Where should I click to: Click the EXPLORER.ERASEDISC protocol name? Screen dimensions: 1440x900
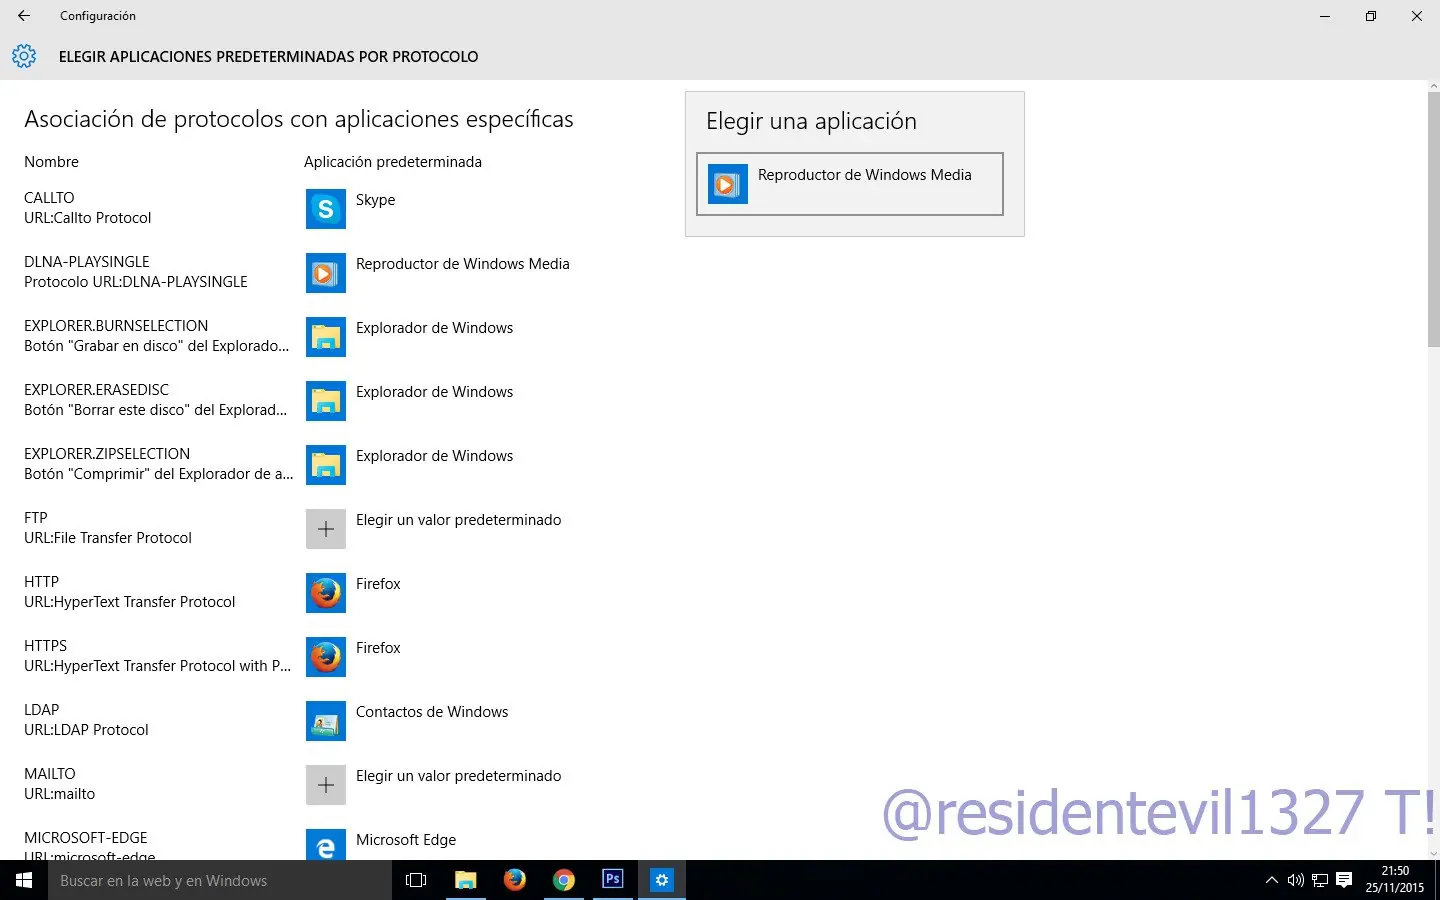(x=97, y=390)
